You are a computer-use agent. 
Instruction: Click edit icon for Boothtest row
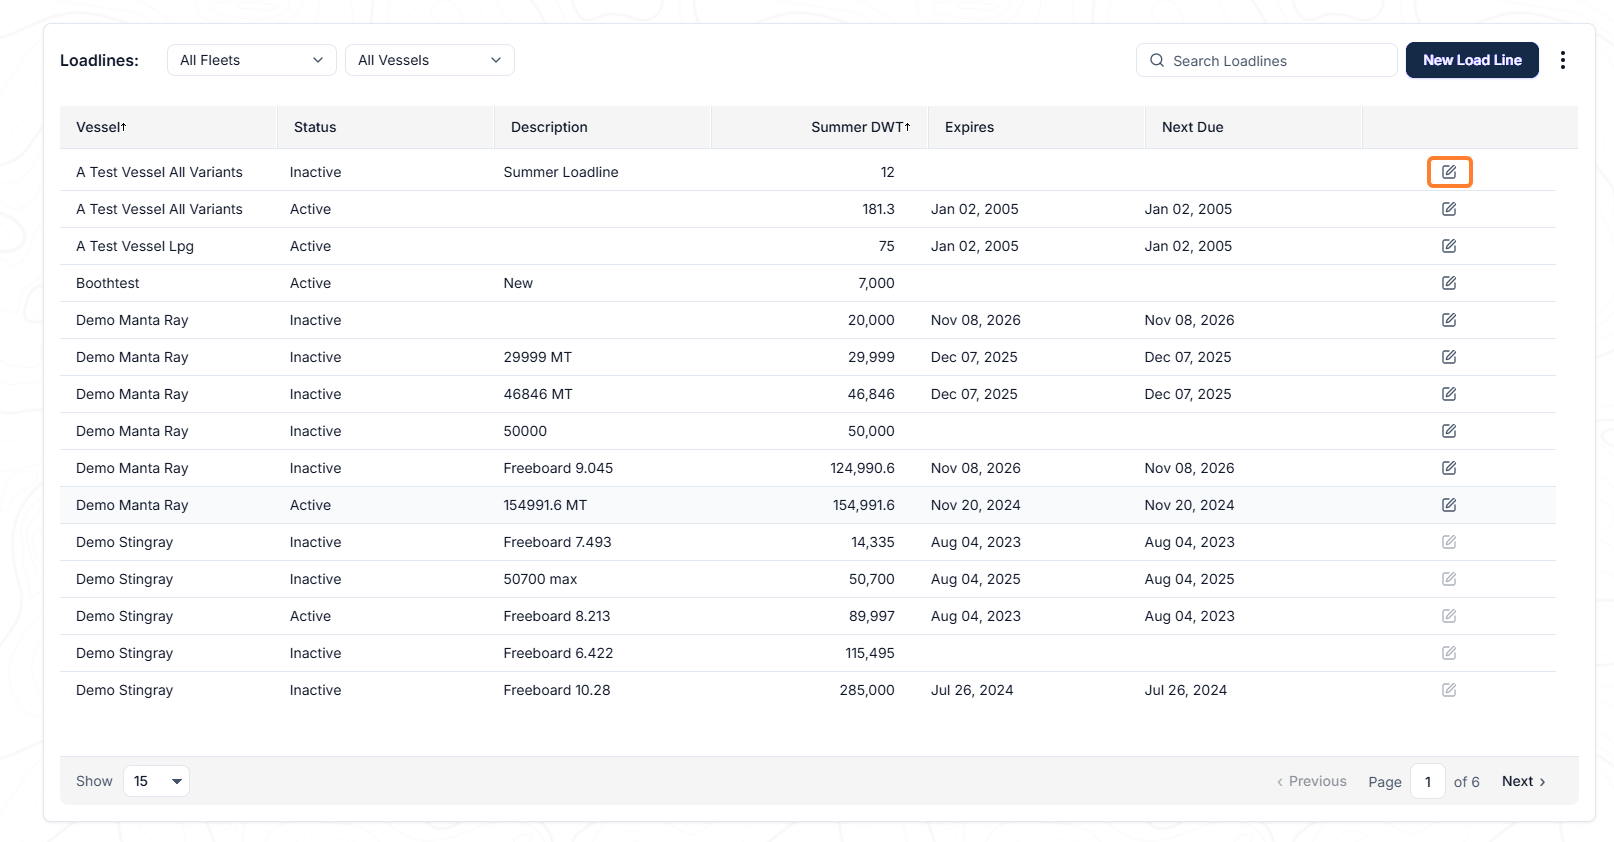[1449, 283]
